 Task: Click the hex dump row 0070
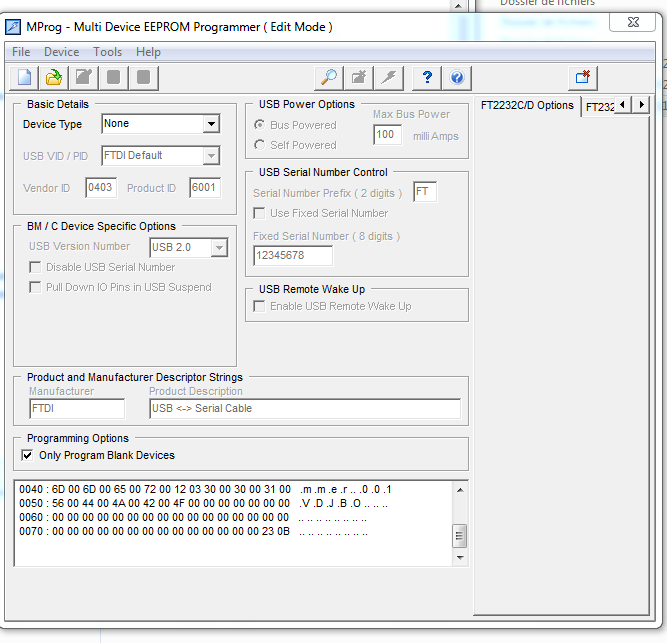coord(194,532)
